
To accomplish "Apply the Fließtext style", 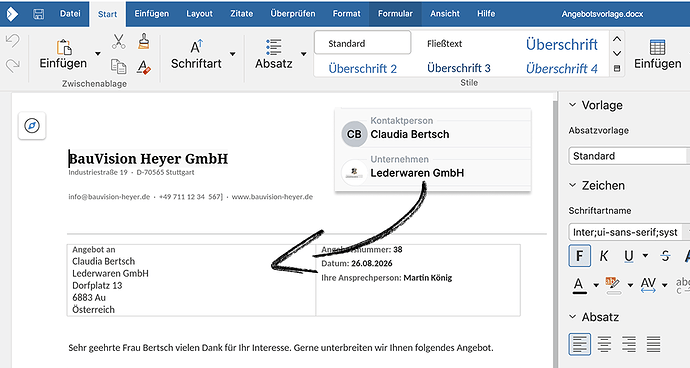I will click(x=444, y=44).
